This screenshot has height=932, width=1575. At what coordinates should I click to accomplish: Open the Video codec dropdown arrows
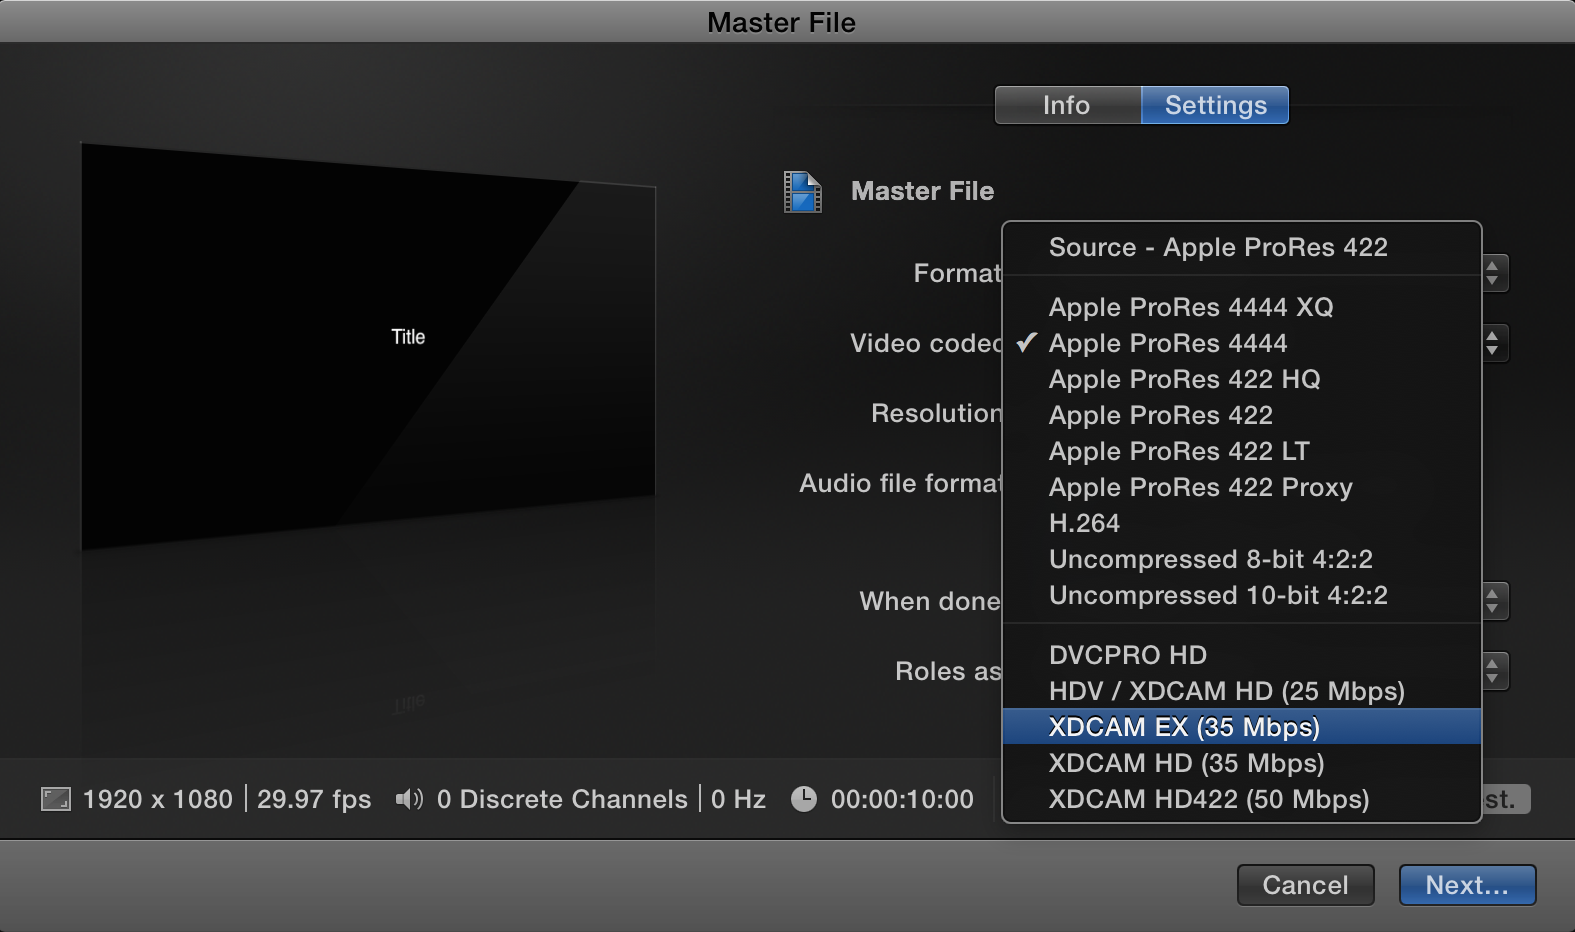click(x=1493, y=343)
